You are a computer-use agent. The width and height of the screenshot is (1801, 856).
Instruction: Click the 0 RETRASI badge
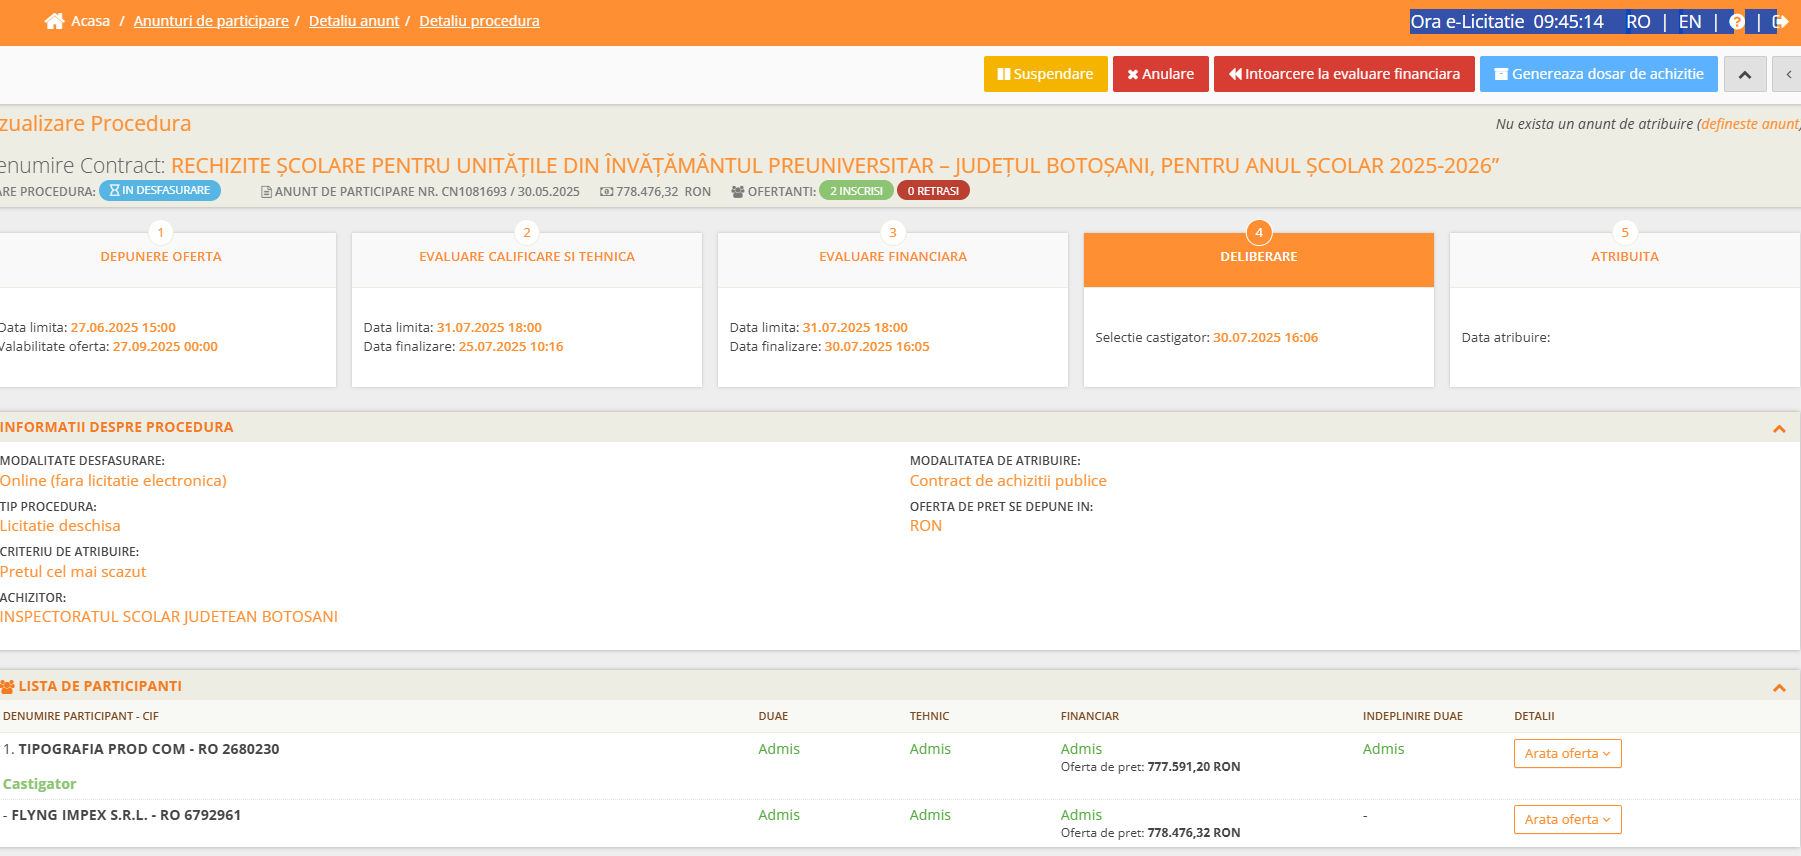pyautogui.click(x=933, y=191)
